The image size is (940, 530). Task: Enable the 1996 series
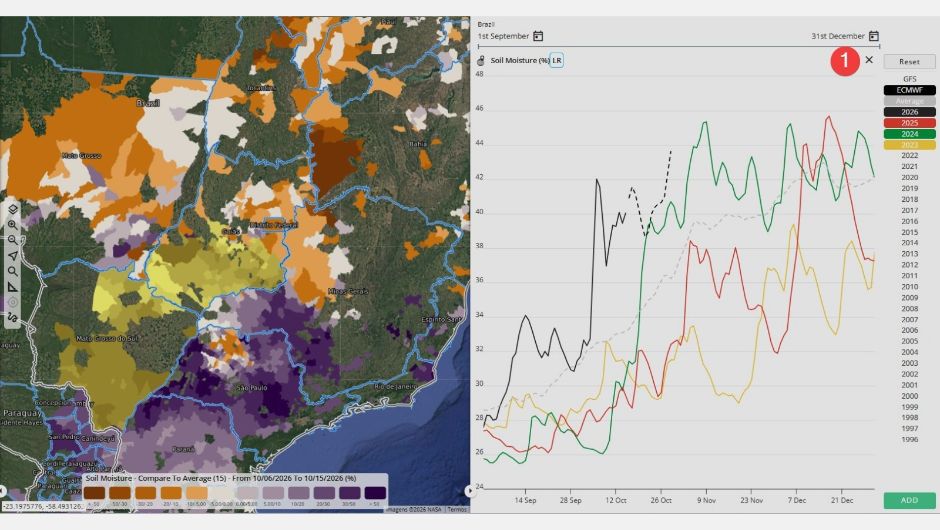(909, 439)
